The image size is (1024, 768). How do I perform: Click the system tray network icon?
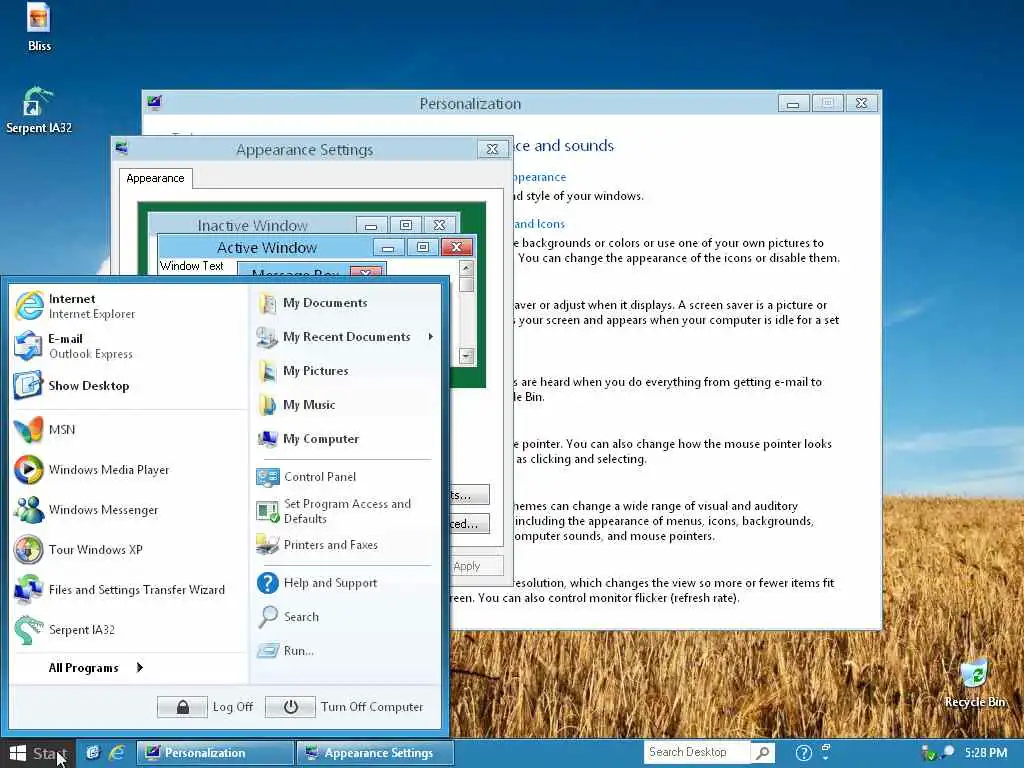point(929,753)
